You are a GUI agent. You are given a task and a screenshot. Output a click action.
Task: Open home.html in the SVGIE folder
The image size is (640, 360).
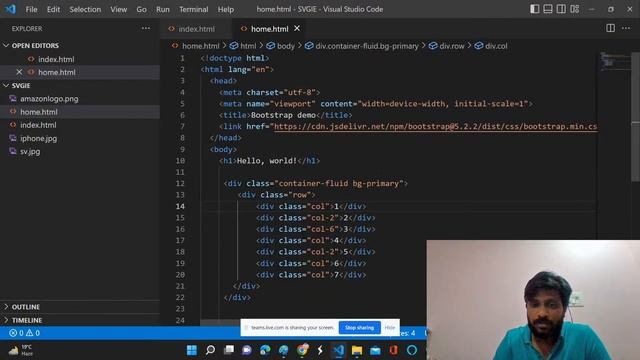(39, 112)
